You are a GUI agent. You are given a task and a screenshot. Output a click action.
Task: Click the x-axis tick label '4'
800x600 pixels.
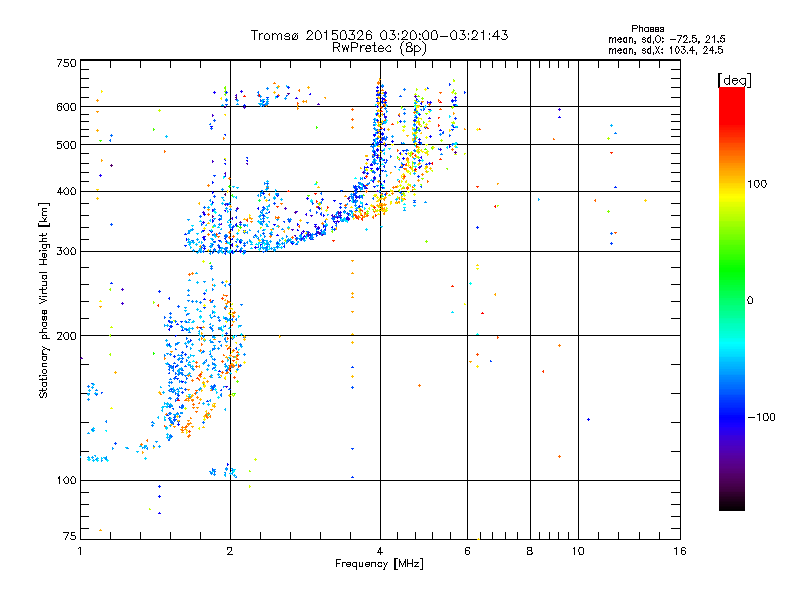pos(380,551)
